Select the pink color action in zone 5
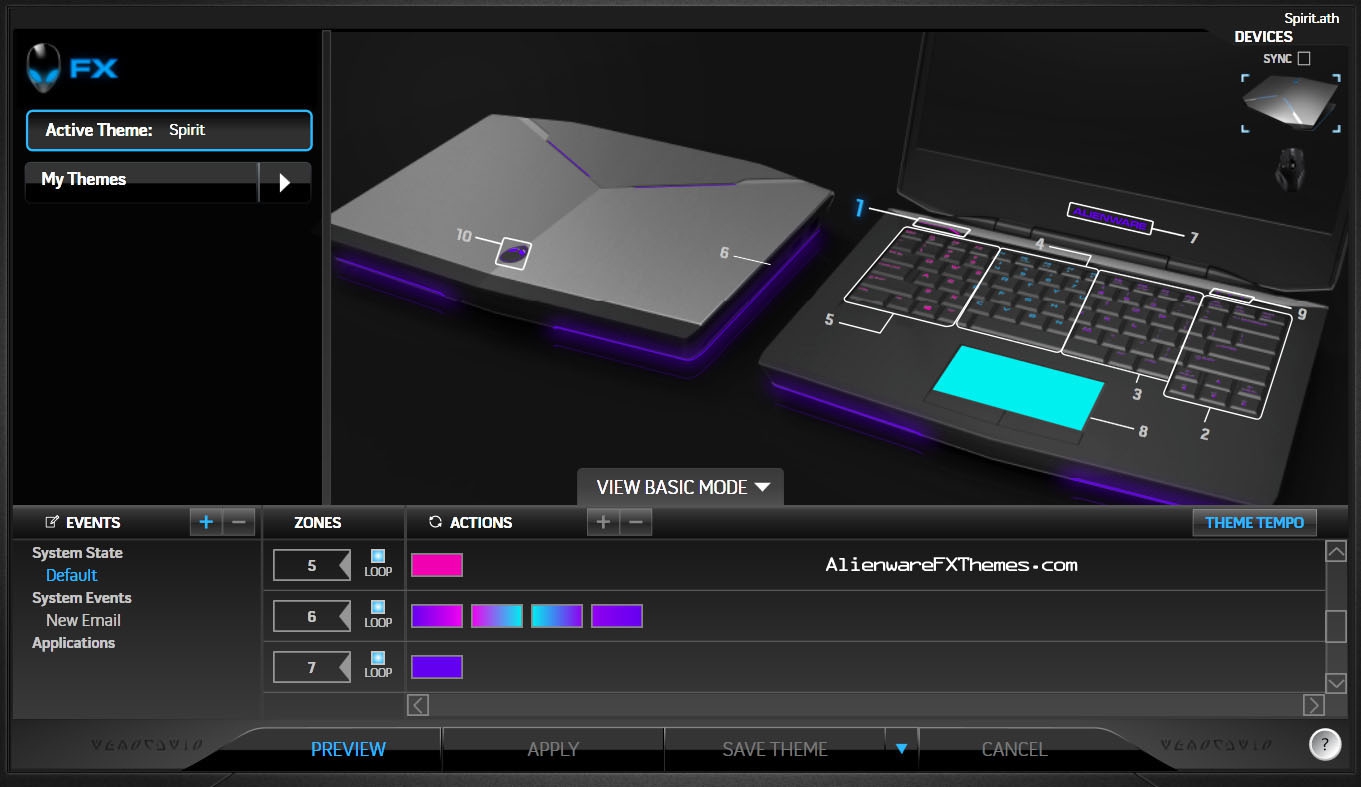 [437, 565]
